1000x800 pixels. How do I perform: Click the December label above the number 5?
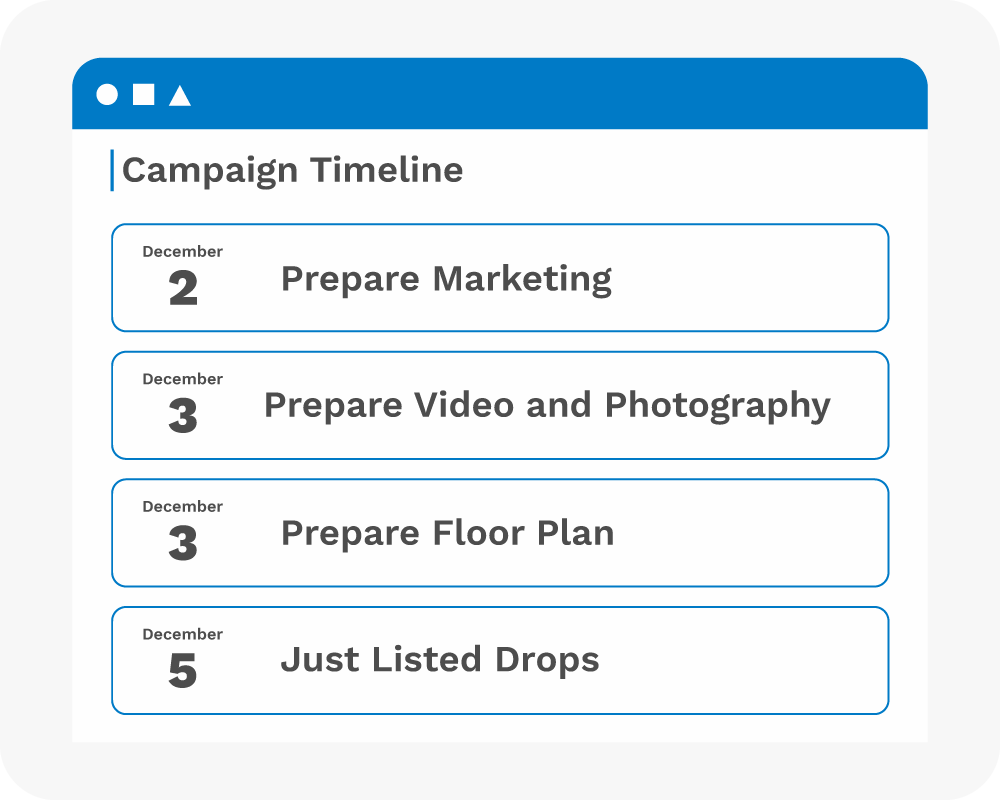182,634
